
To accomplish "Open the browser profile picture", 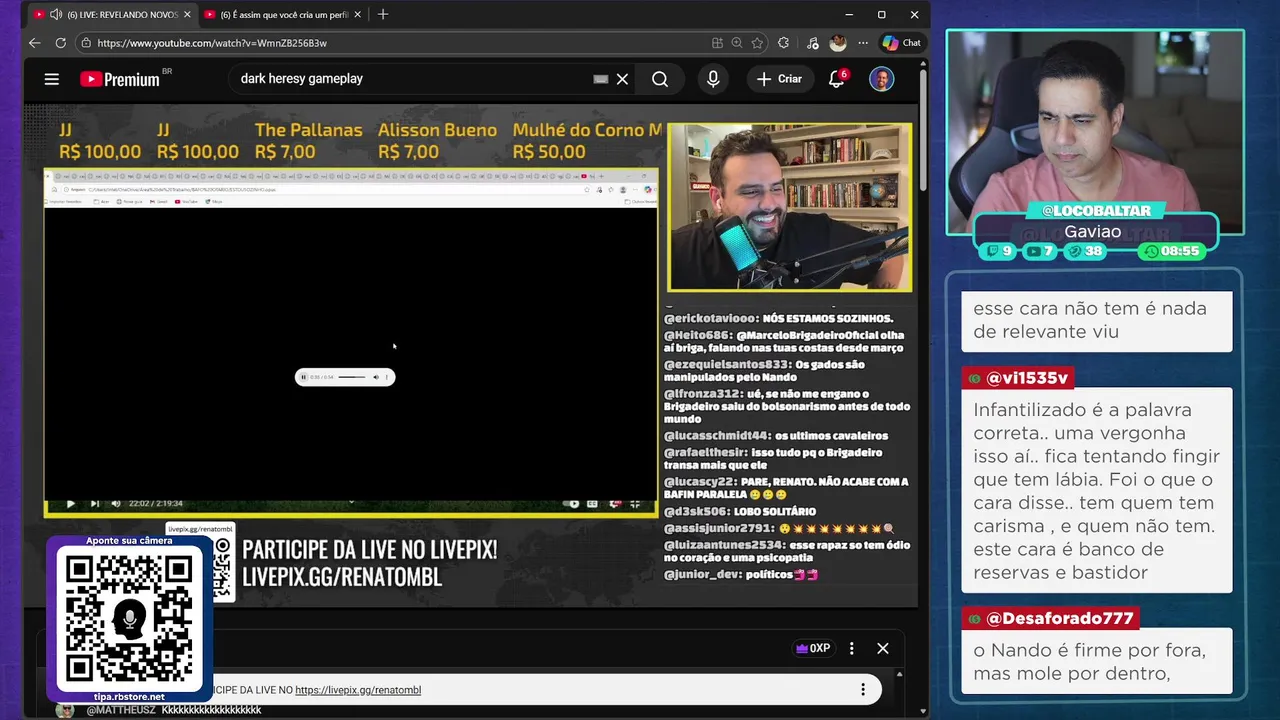I will click(838, 43).
